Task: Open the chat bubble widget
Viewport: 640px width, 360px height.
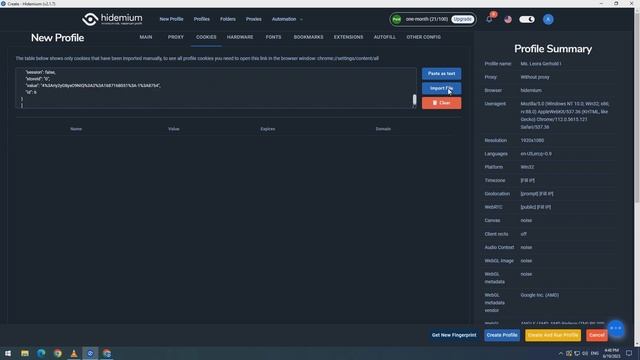Action: pyautogui.click(x=616, y=328)
